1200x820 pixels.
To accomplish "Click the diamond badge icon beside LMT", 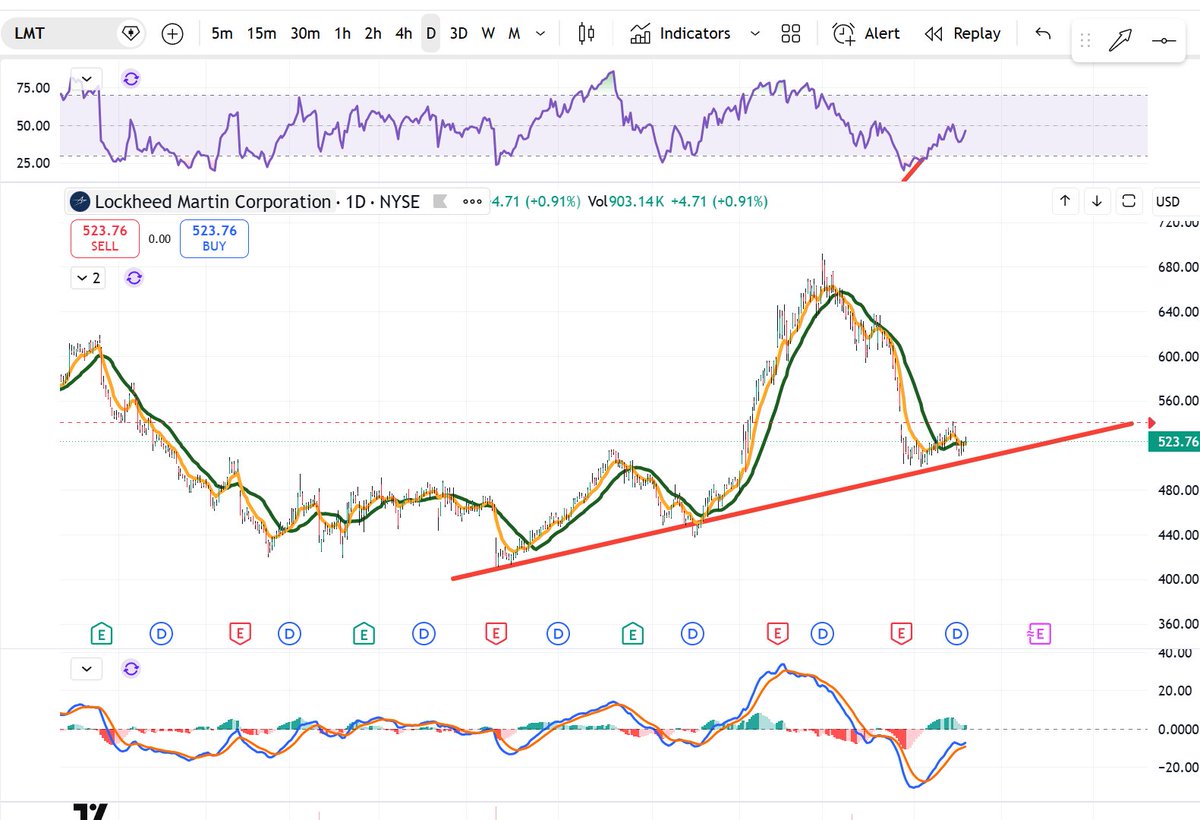I will (x=129, y=33).
